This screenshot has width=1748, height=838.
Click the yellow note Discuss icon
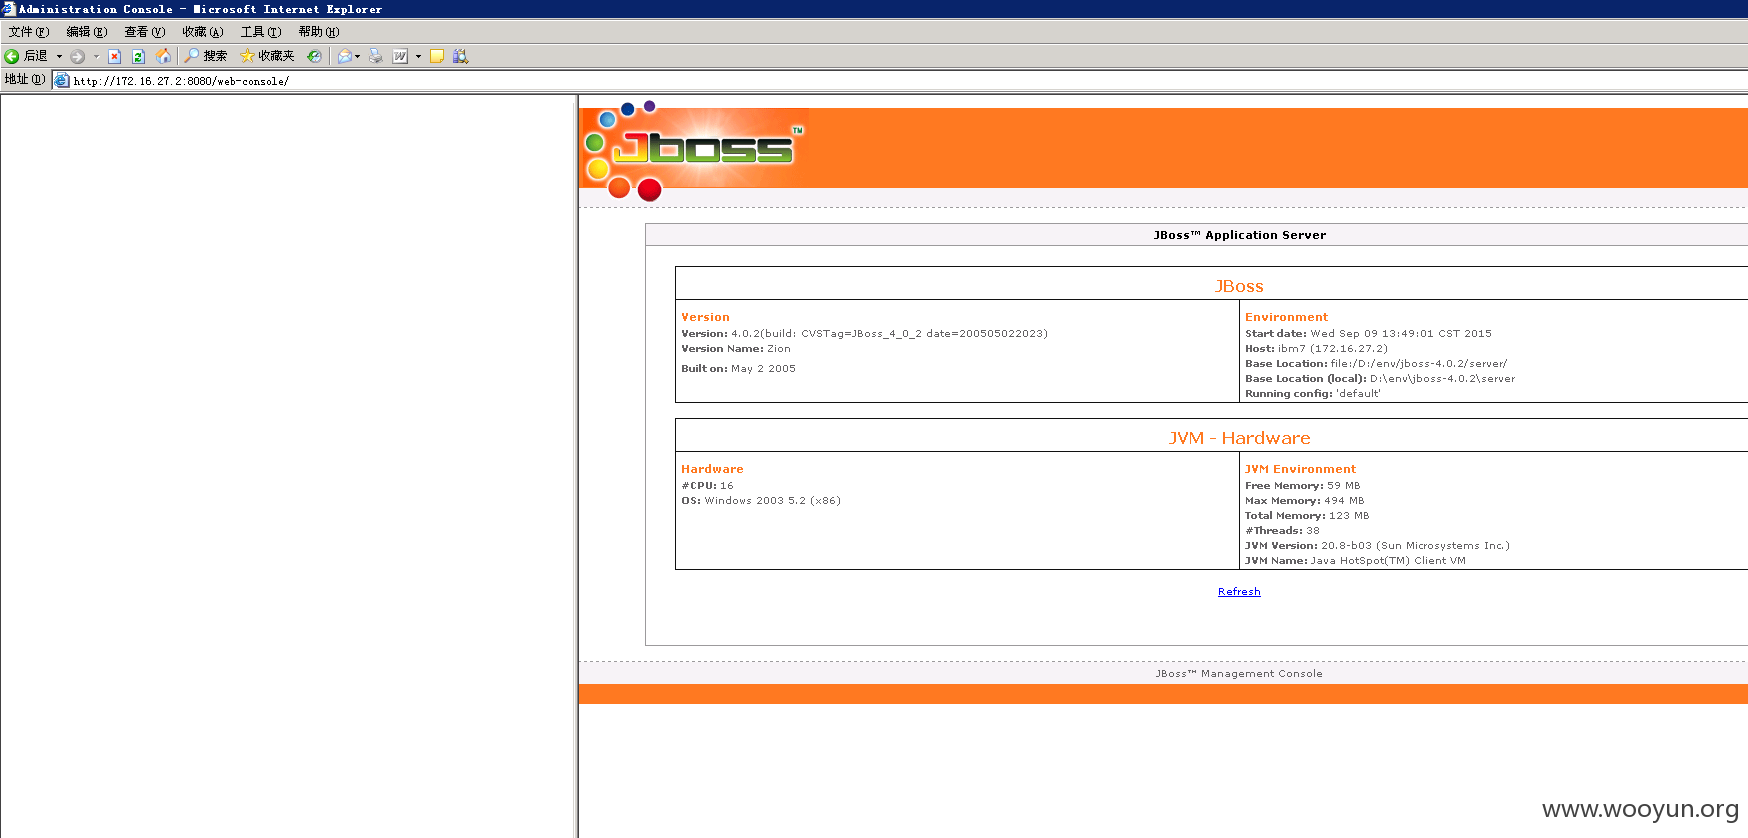(436, 56)
